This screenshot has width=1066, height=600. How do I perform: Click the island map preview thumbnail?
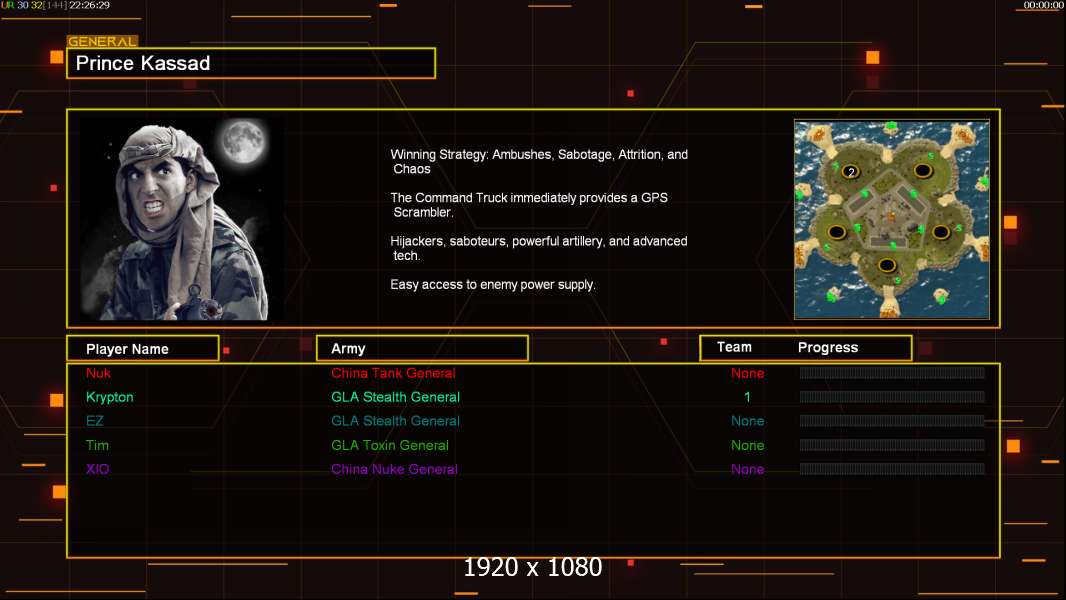click(x=892, y=219)
